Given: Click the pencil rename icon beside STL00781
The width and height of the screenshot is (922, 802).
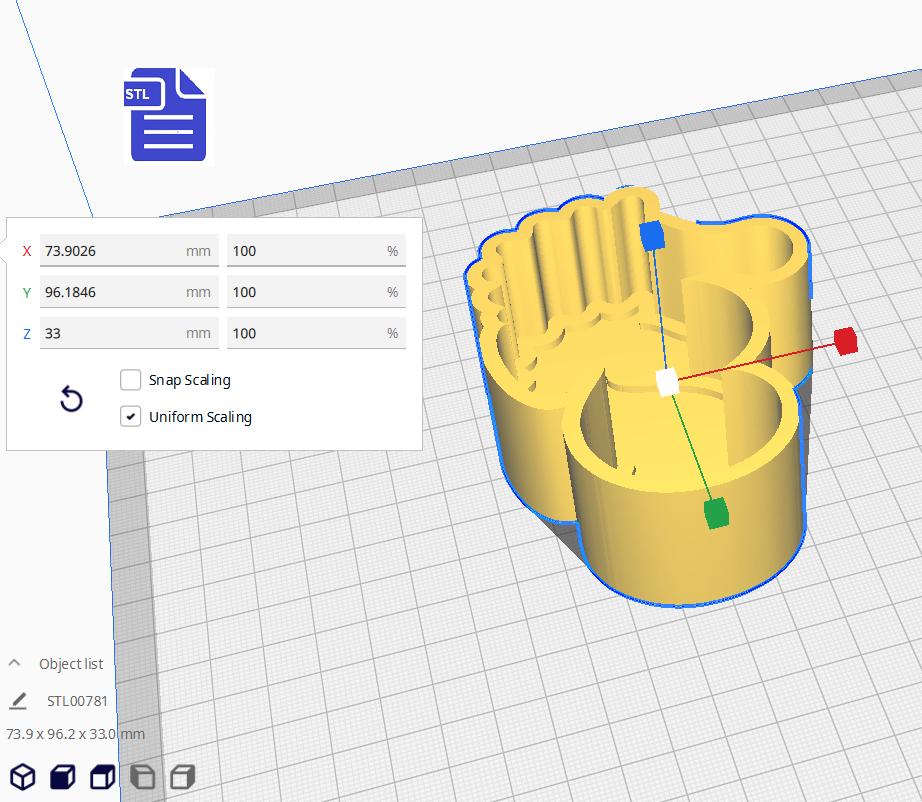Looking at the screenshot, I should [x=18, y=700].
